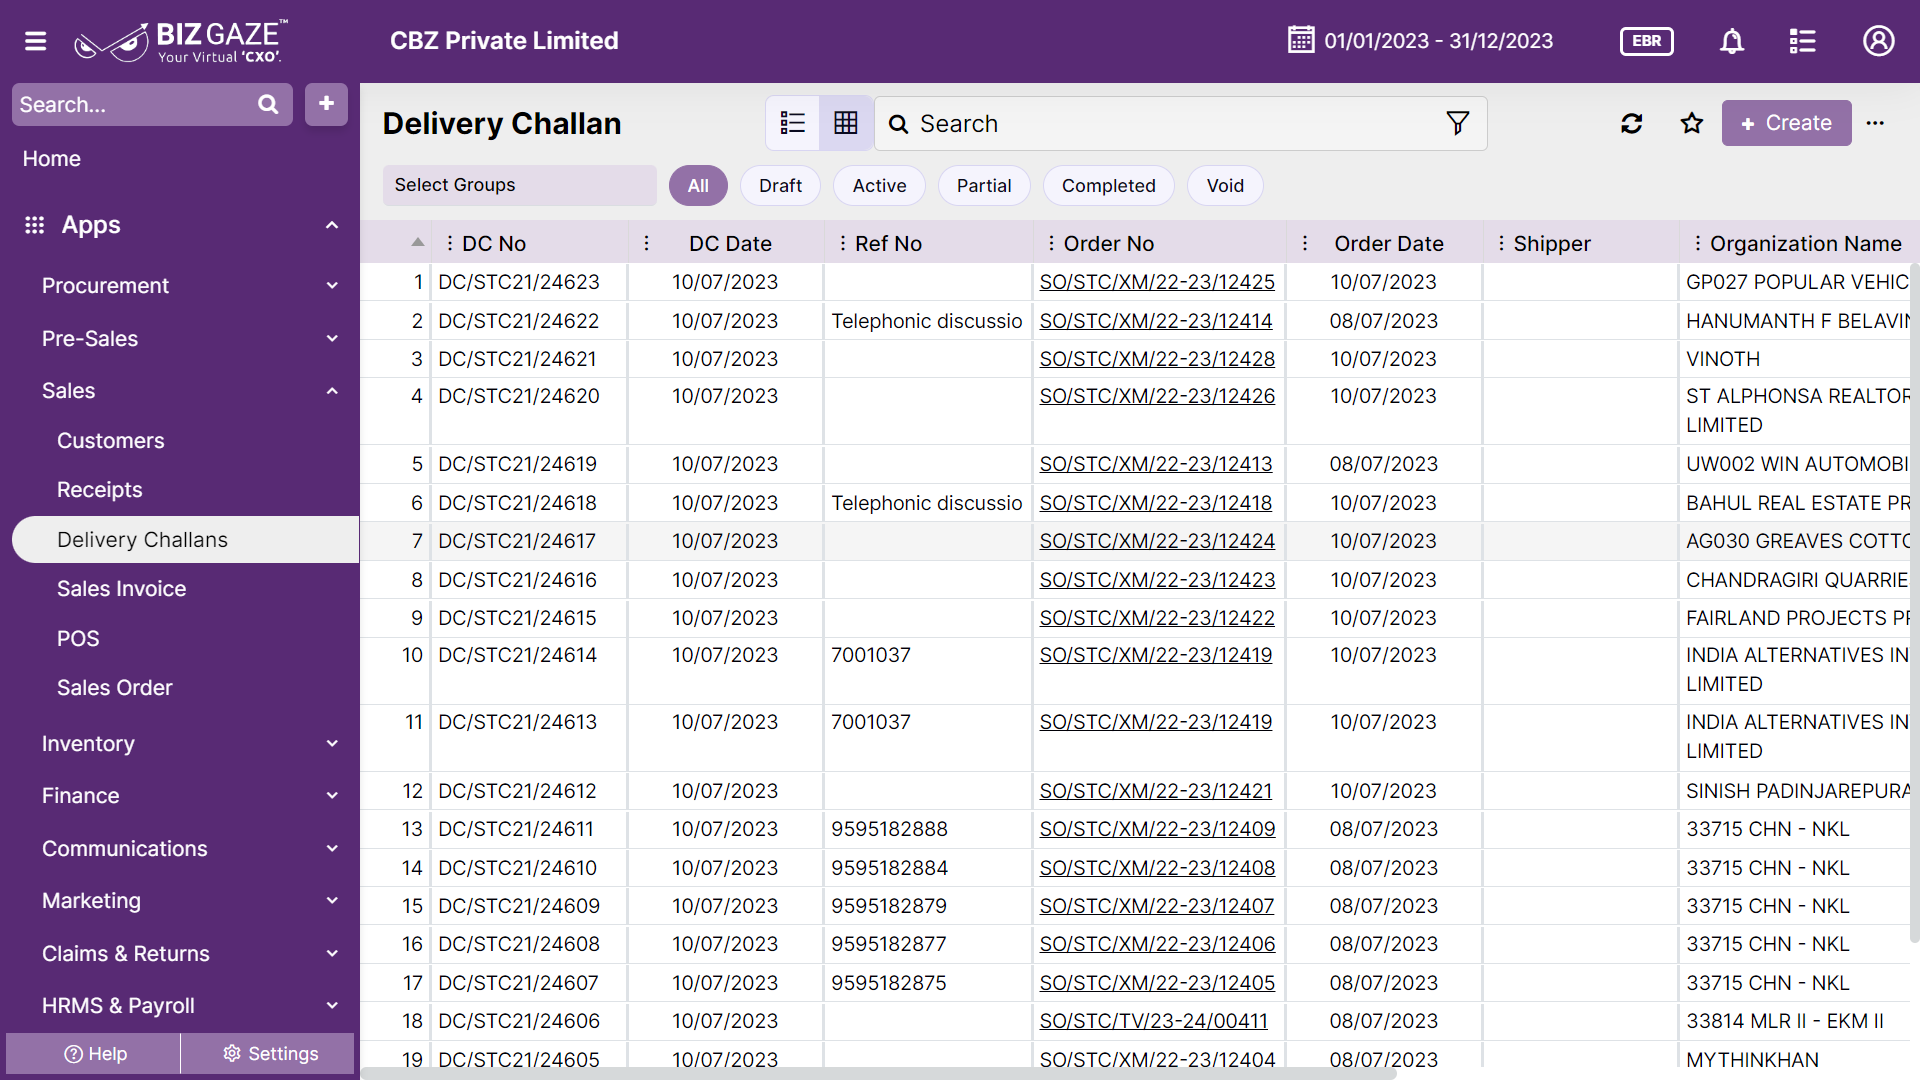Viewport: 1920px width, 1080px height.
Task: Click the Apps grid icon
Action: coord(35,225)
